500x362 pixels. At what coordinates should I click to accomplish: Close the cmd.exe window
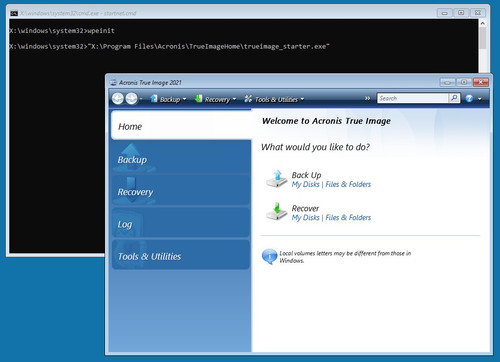pyautogui.click(x=478, y=13)
